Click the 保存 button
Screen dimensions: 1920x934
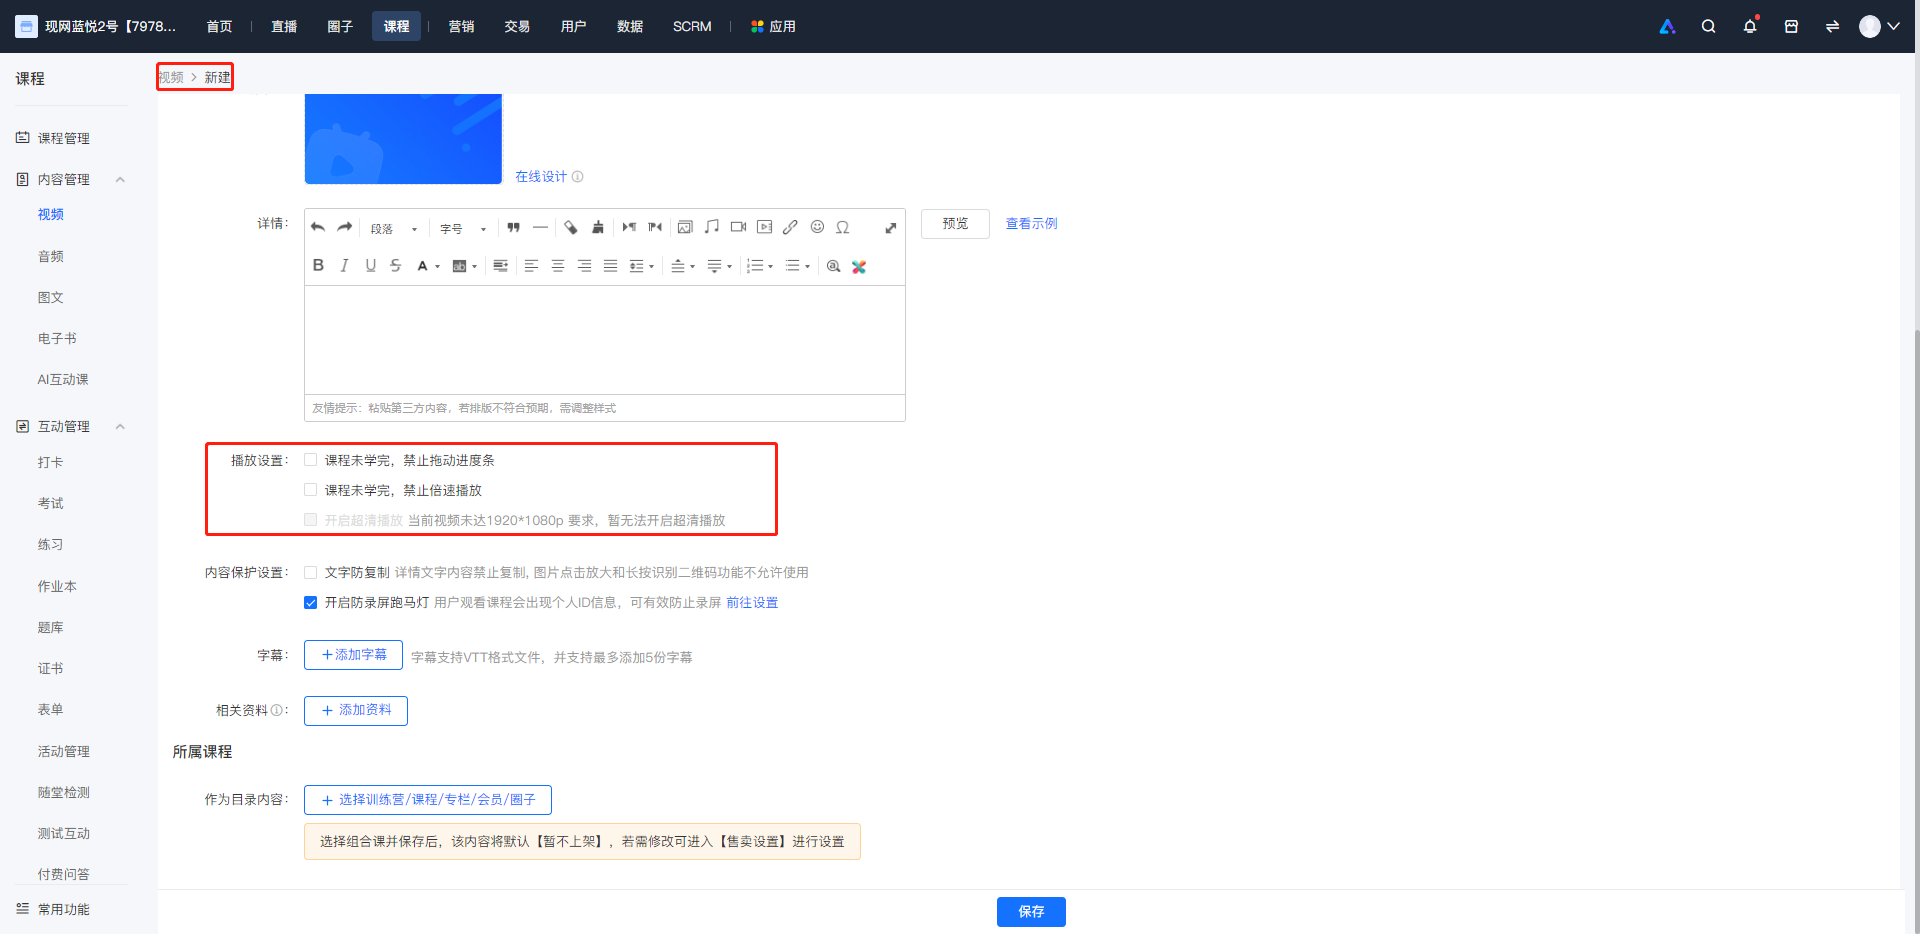pos(1031,912)
